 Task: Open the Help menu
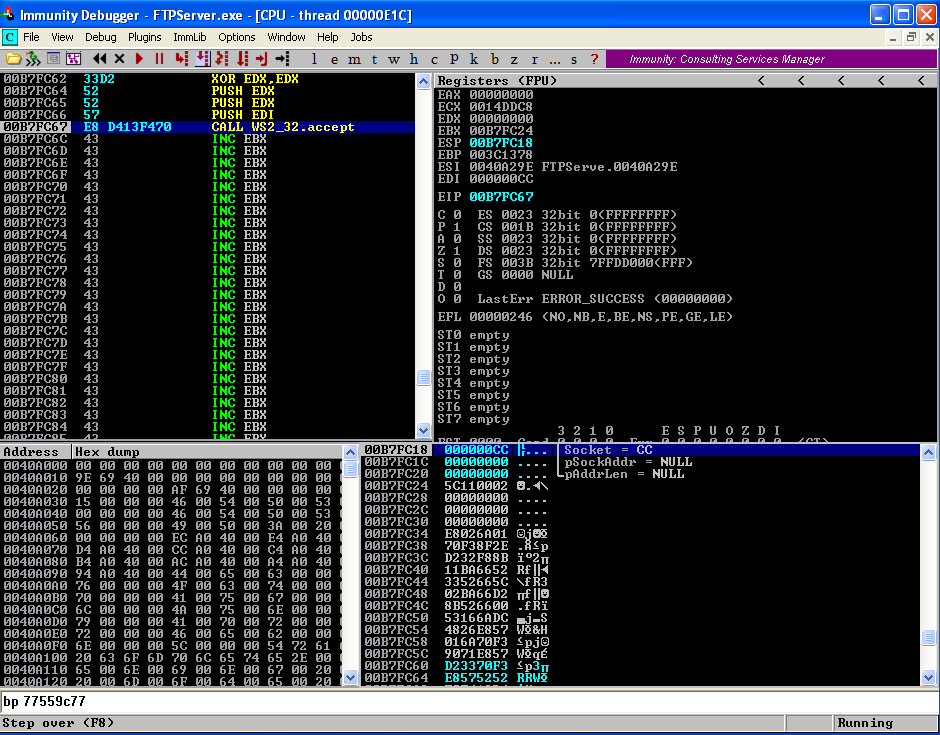click(327, 37)
